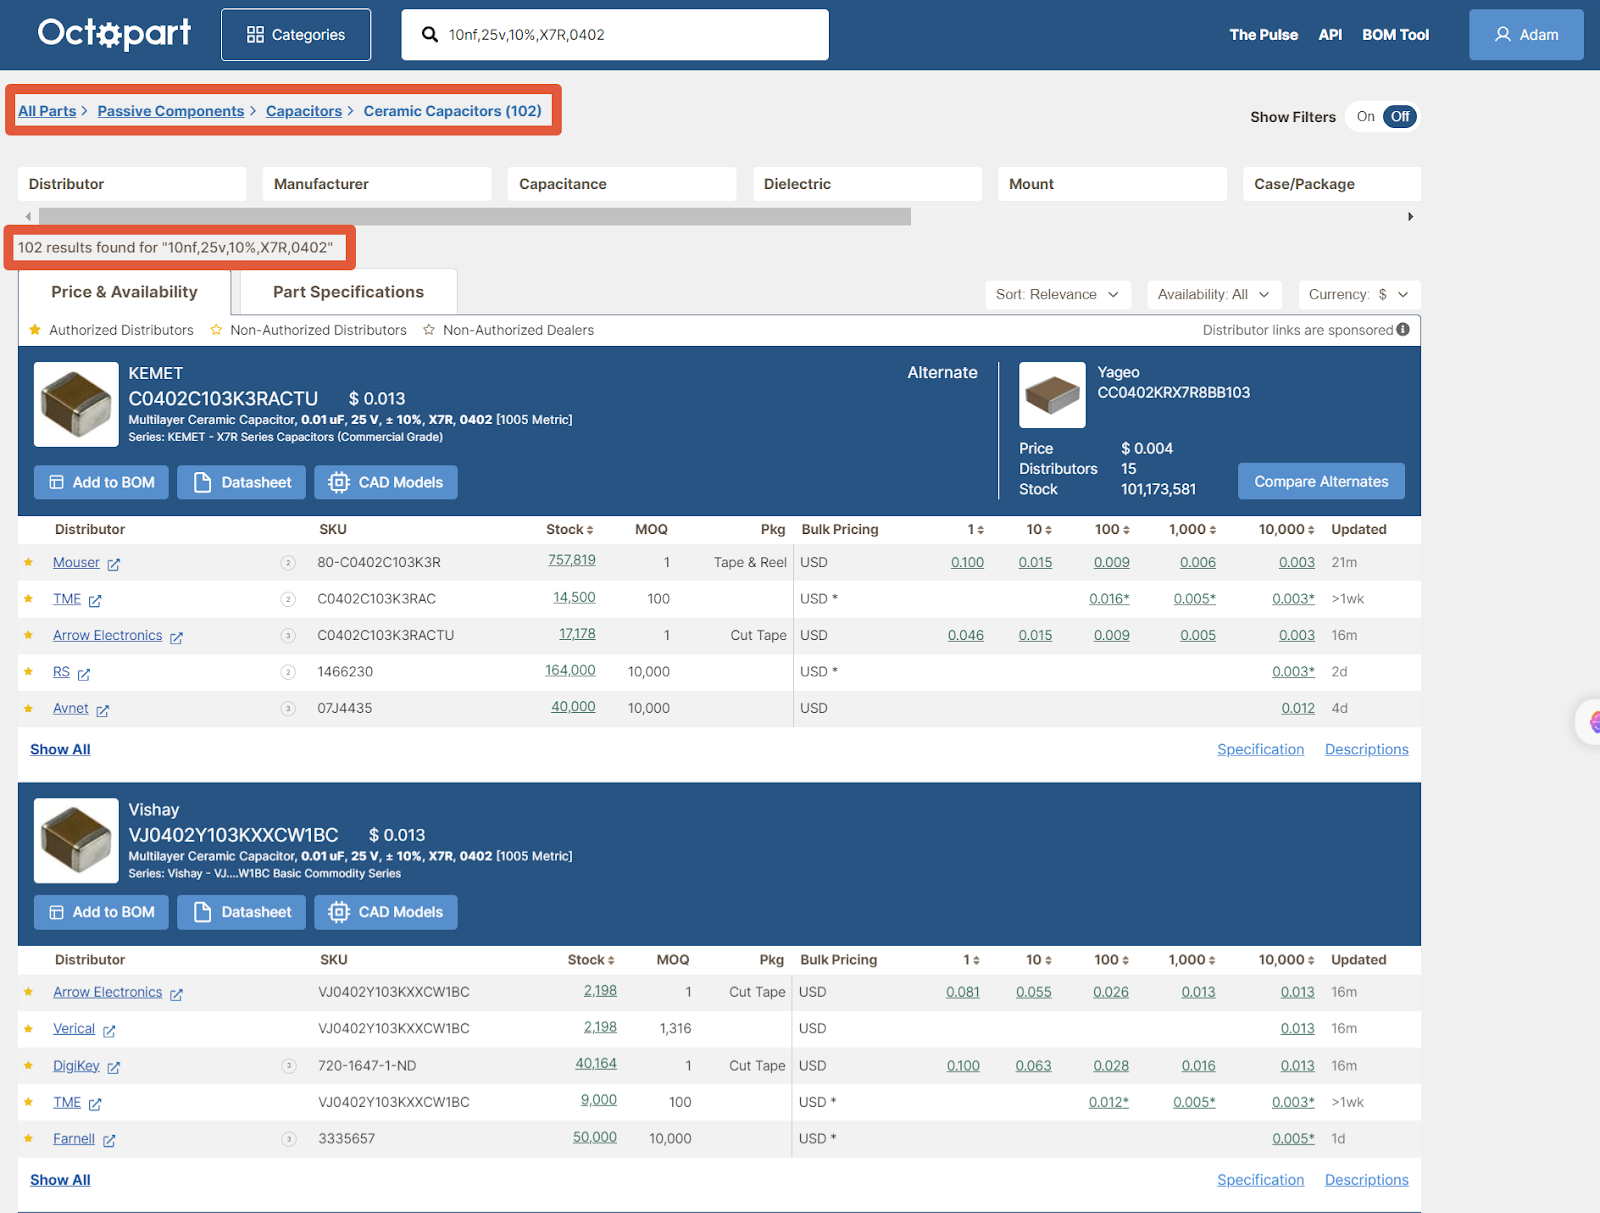This screenshot has width=1600, height=1213.
Task: Open KEMET table TME external link icon
Action: [x=95, y=600]
